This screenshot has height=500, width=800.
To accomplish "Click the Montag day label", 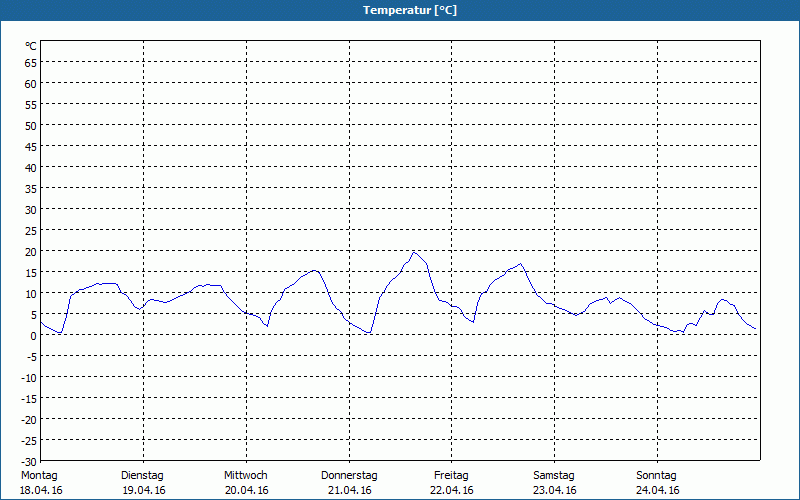I will coord(39,476).
